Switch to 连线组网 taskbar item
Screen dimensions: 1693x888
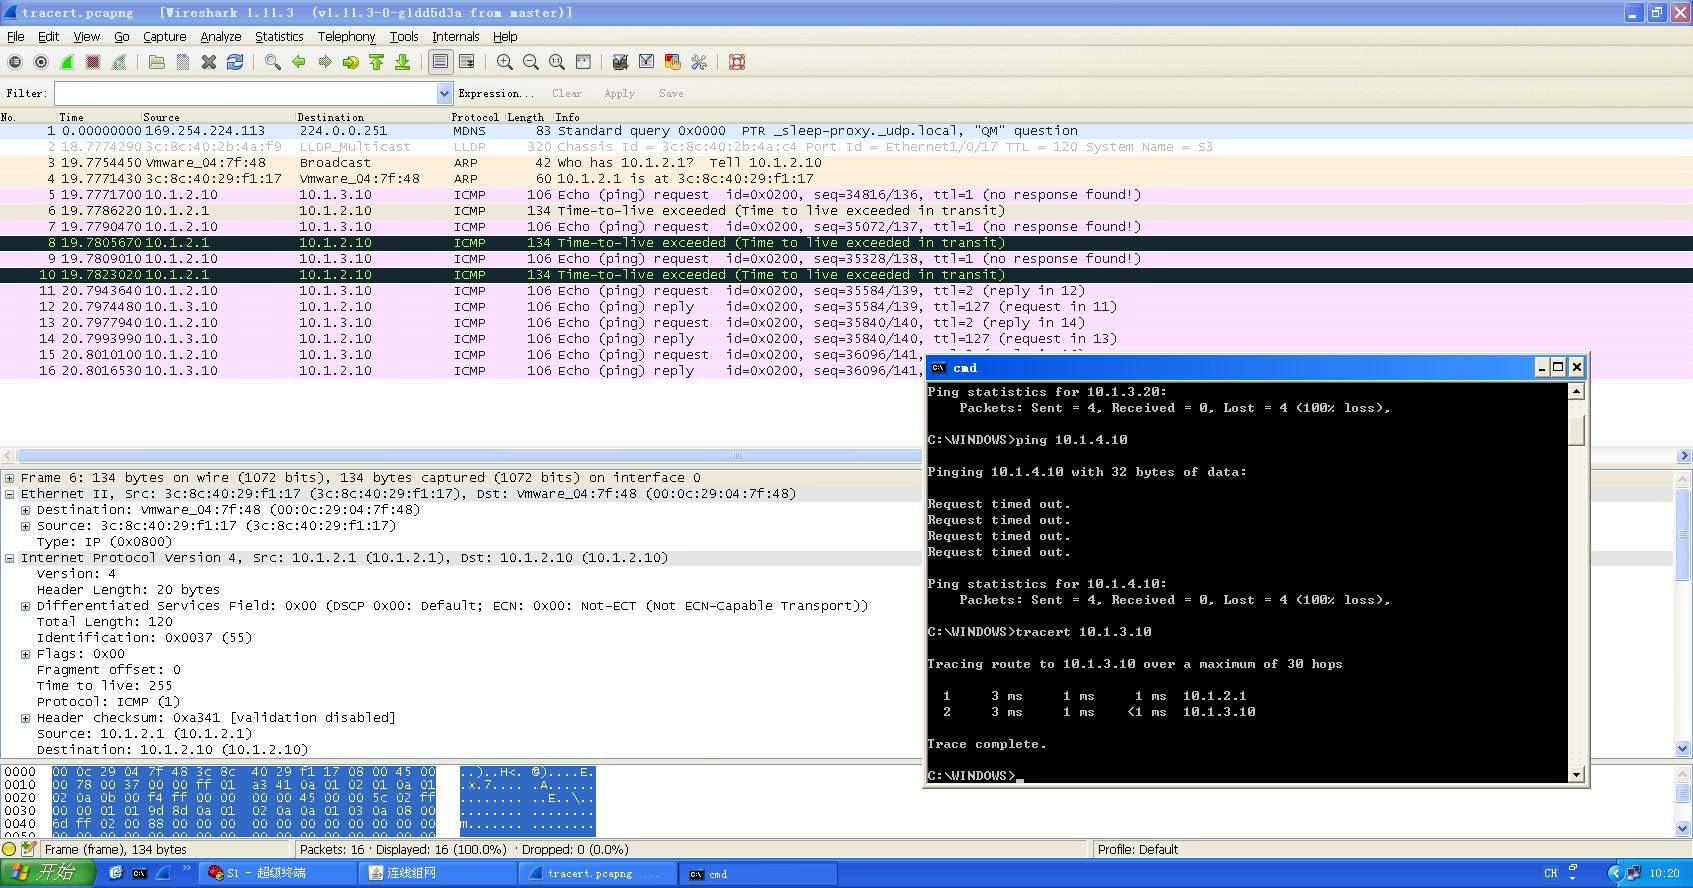point(437,873)
